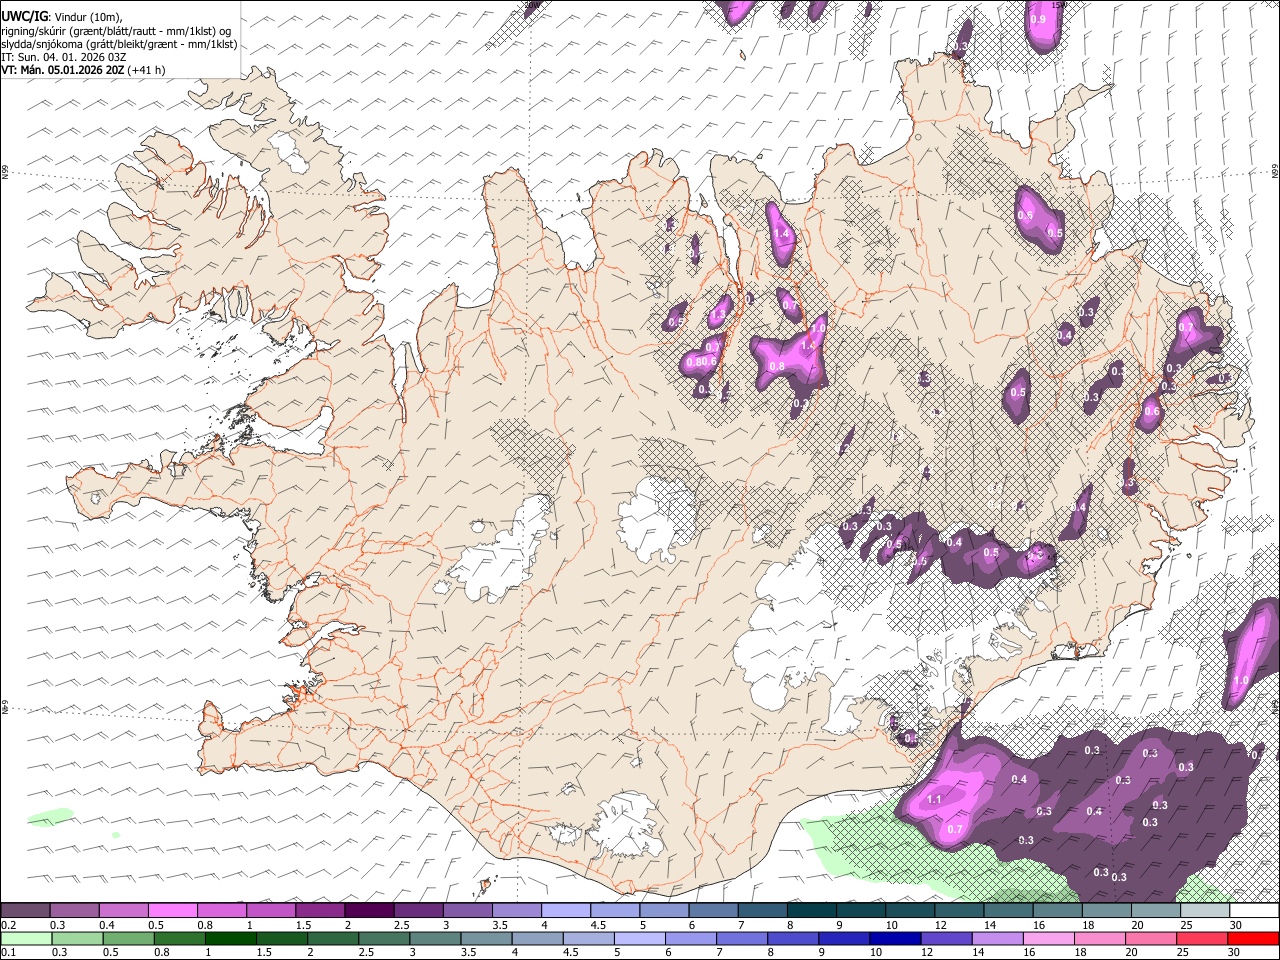The width and height of the screenshot is (1280, 960).
Task: Choose the upper legend swatch between 1 and 1.5
Action: tap(270, 910)
